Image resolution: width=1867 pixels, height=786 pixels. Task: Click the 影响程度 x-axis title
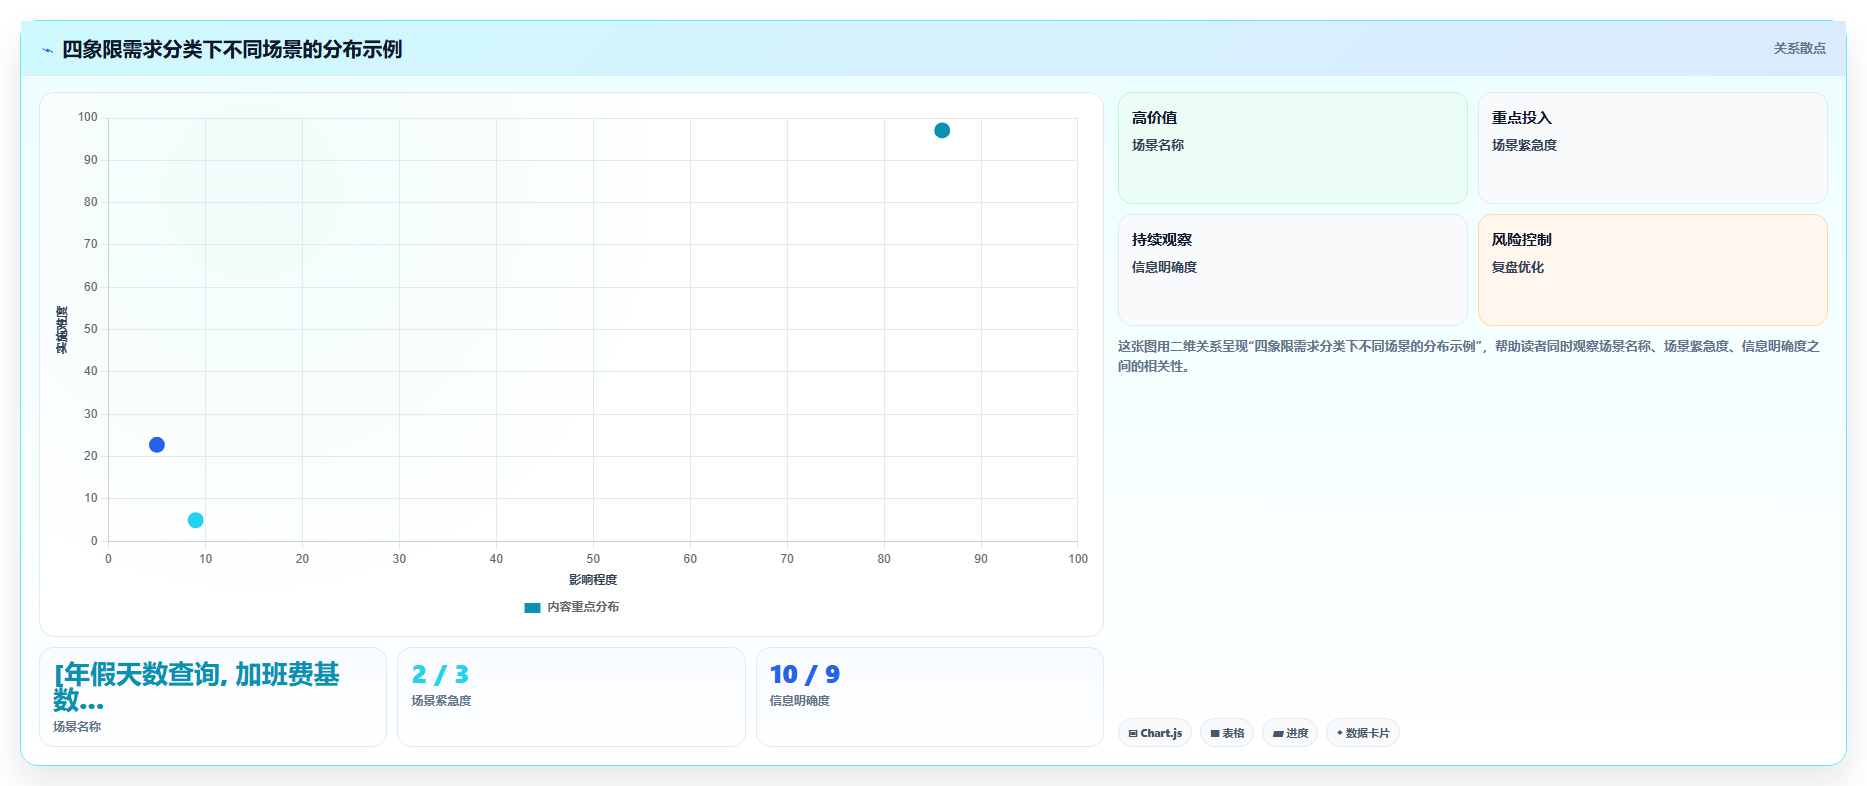click(x=593, y=580)
